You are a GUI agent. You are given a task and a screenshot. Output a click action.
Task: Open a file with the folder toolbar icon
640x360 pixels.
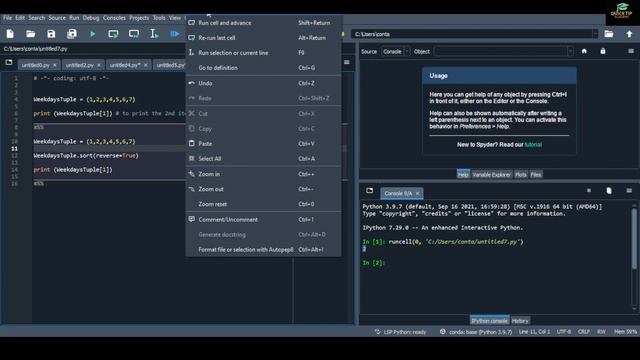coord(31,34)
